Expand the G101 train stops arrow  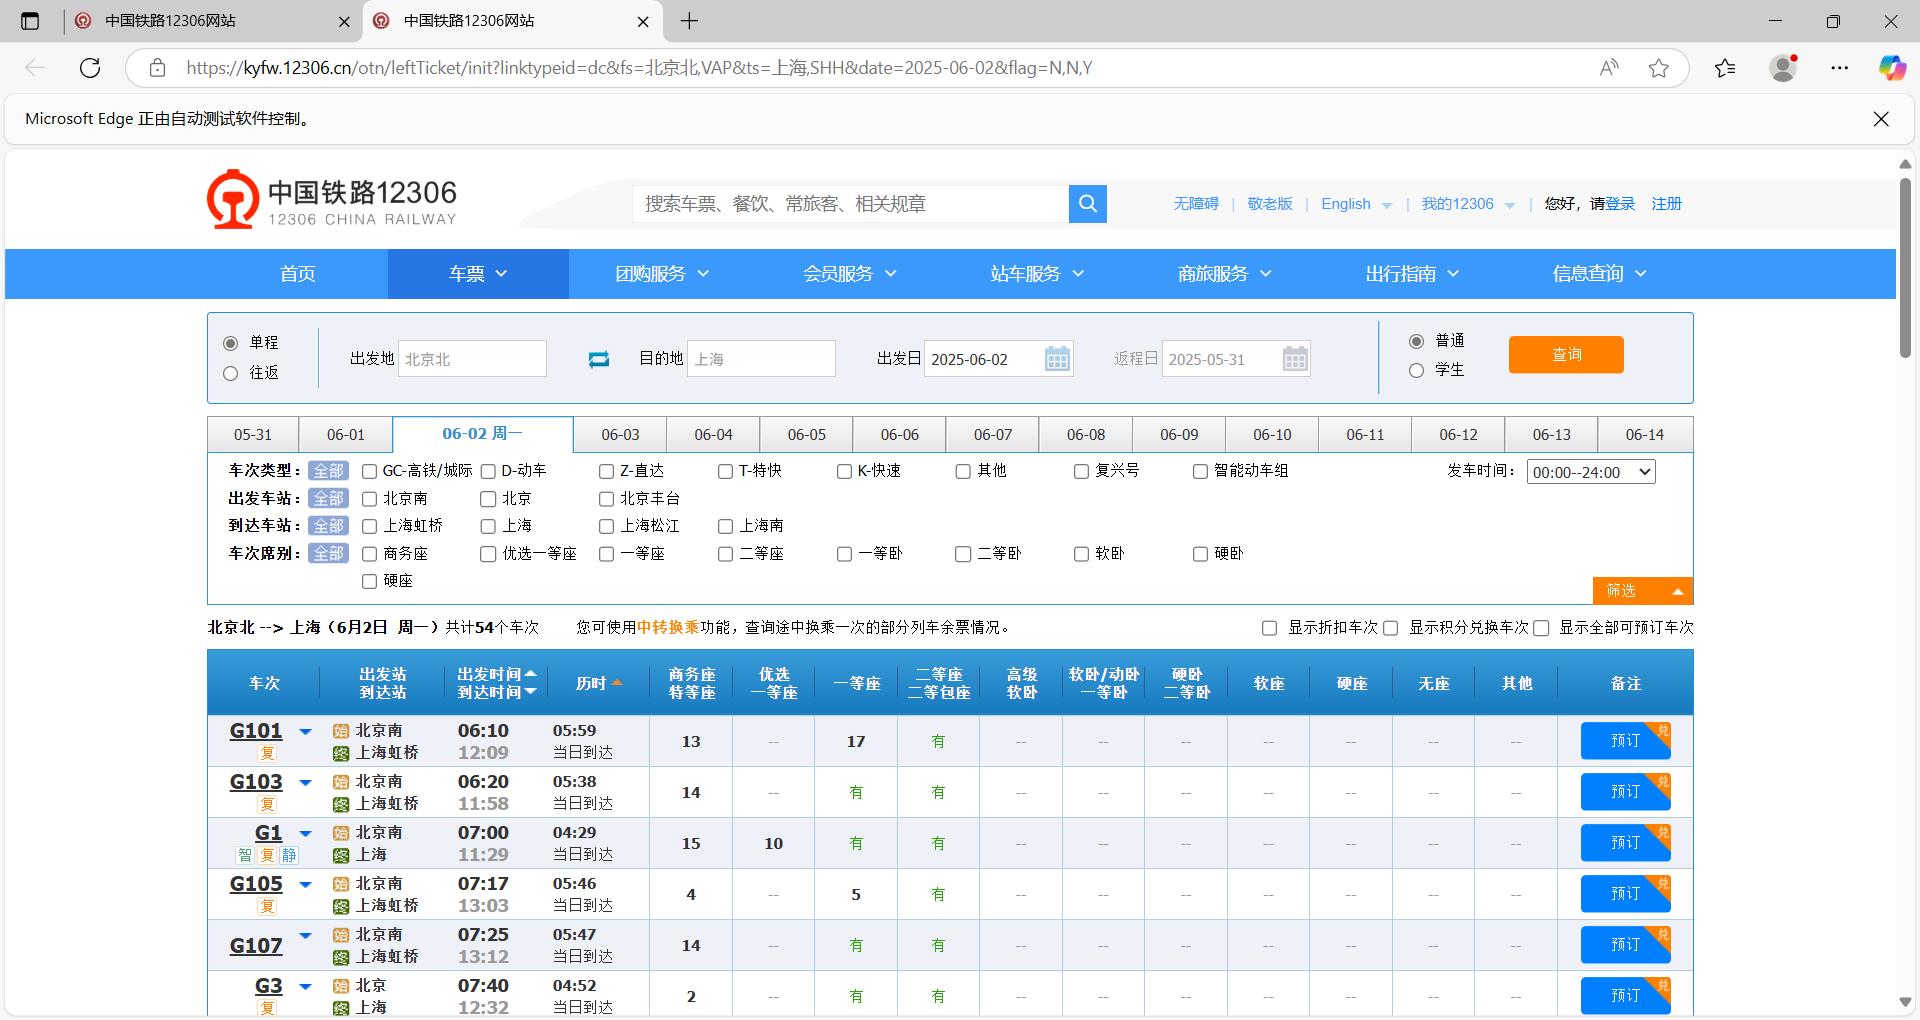coord(306,732)
